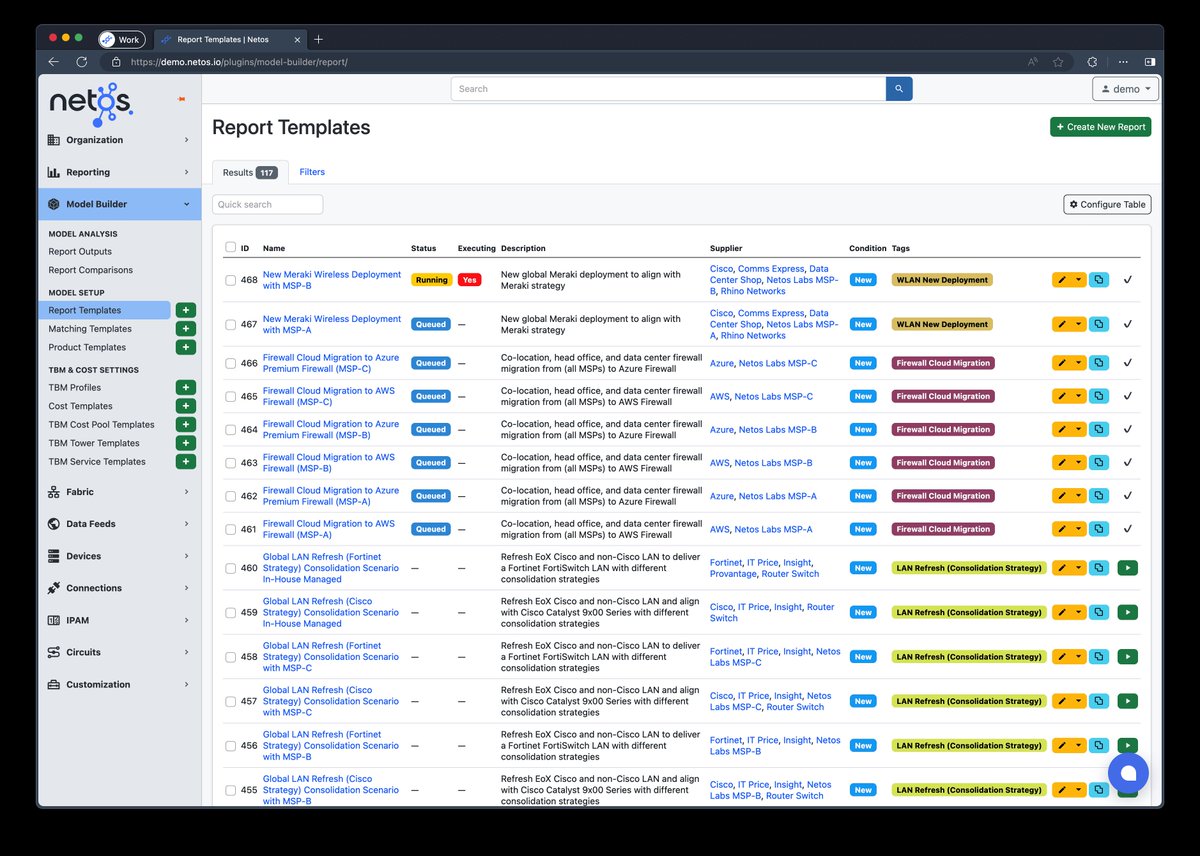
Task: Expand the Devices sidebar section
Action: pyautogui.click(x=119, y=556)
